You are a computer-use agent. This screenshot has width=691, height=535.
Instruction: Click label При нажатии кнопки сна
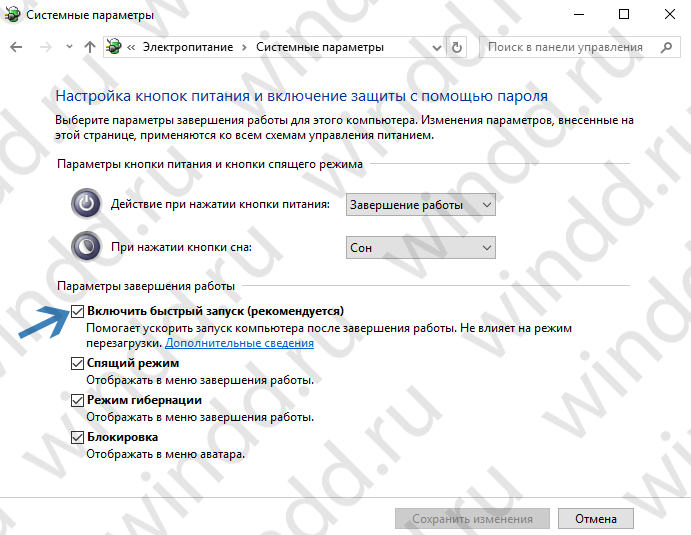pyautogui.click(x=182, y=247)
